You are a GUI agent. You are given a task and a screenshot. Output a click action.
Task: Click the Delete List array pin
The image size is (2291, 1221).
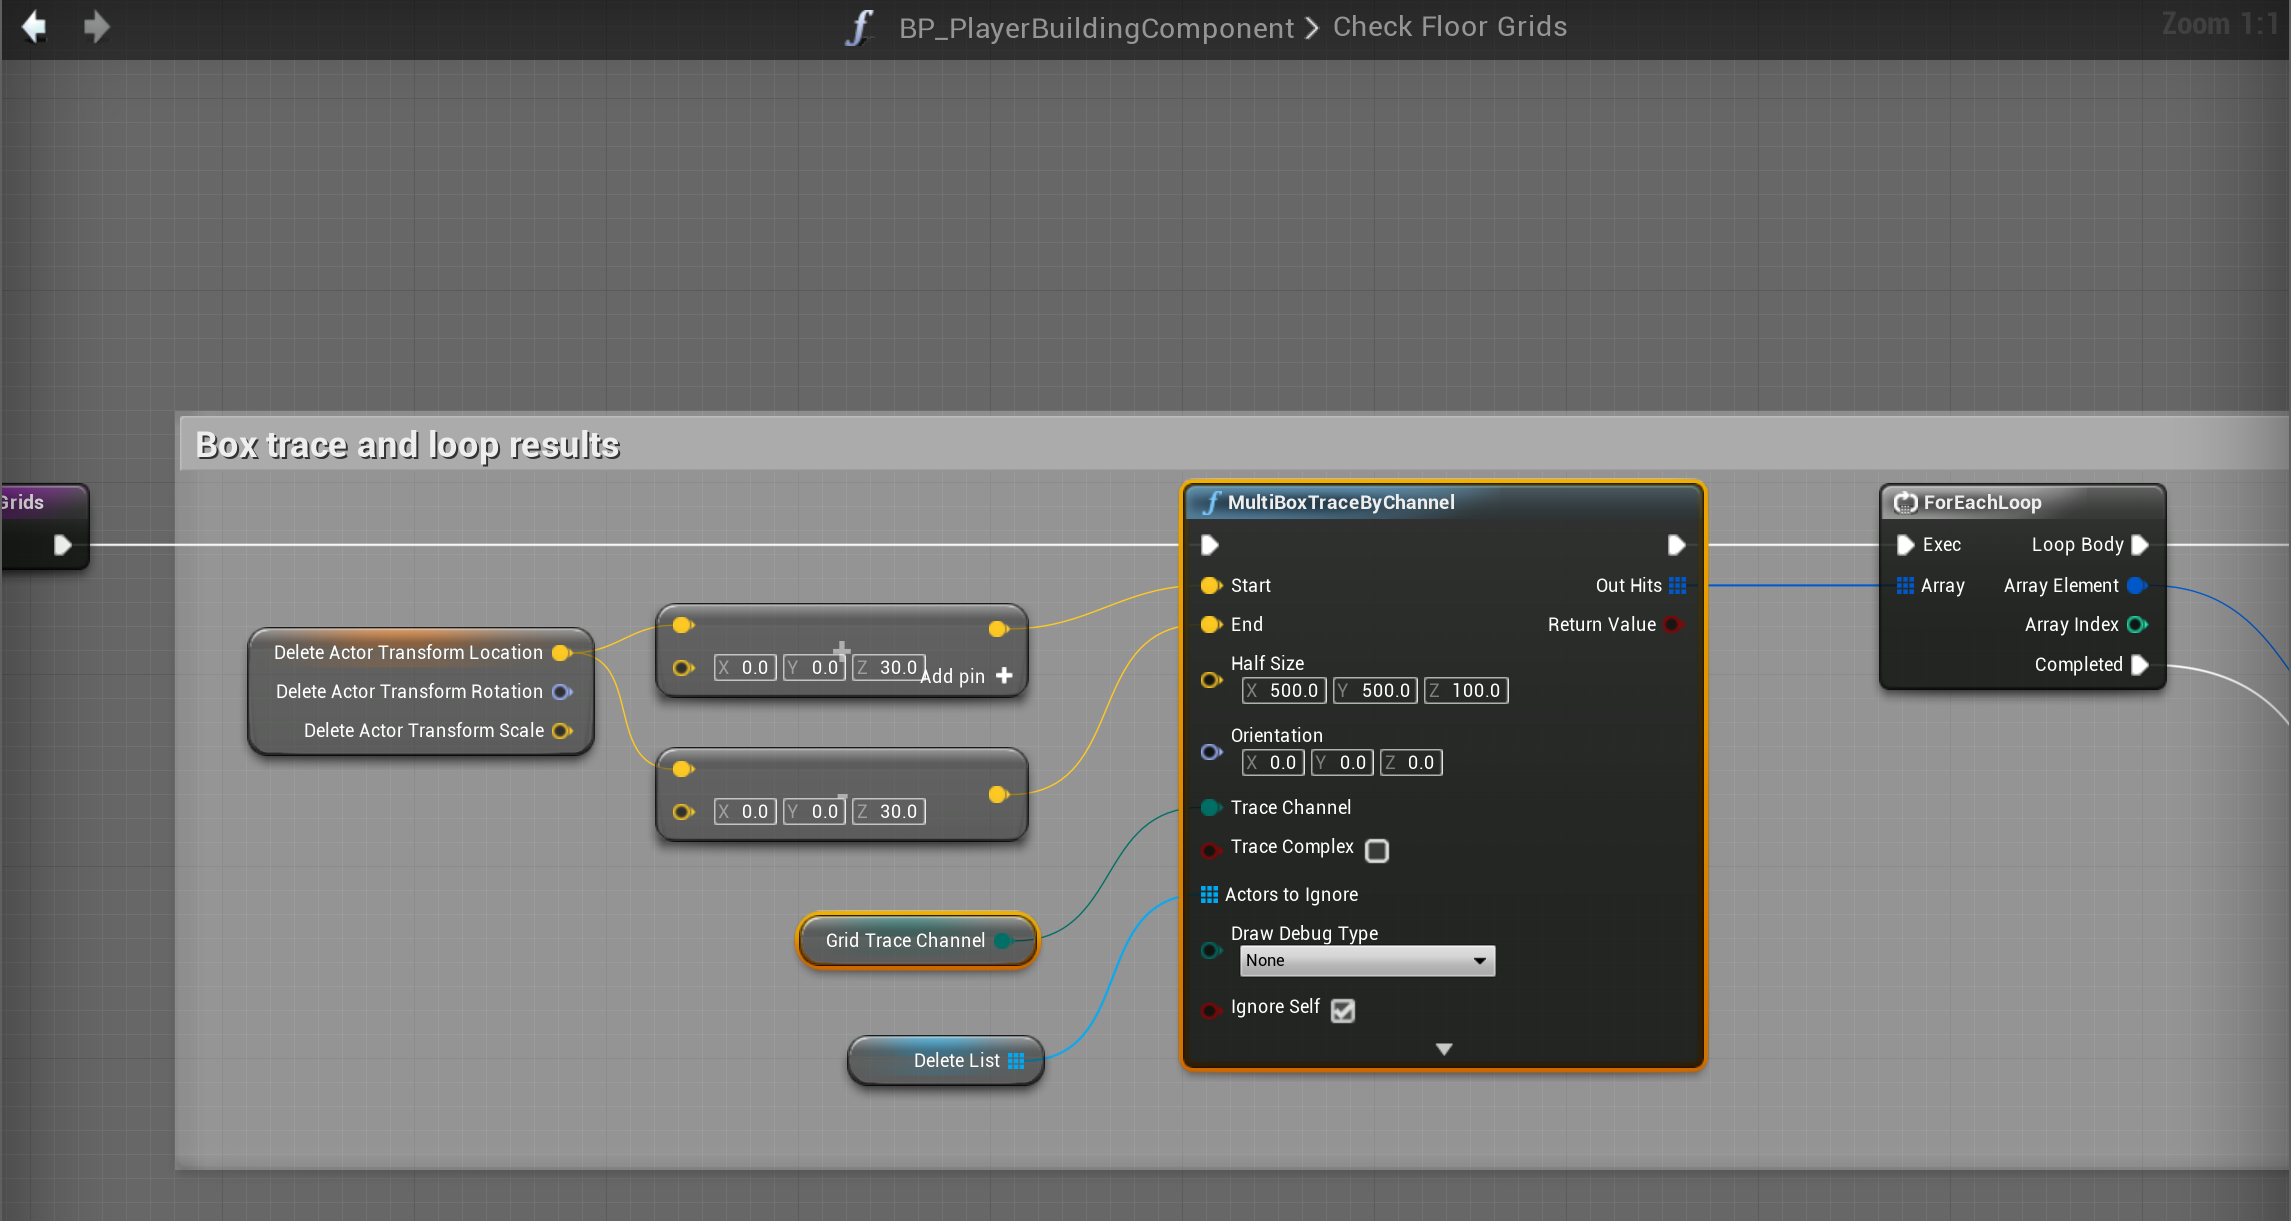click(x=1016, y=1061)
